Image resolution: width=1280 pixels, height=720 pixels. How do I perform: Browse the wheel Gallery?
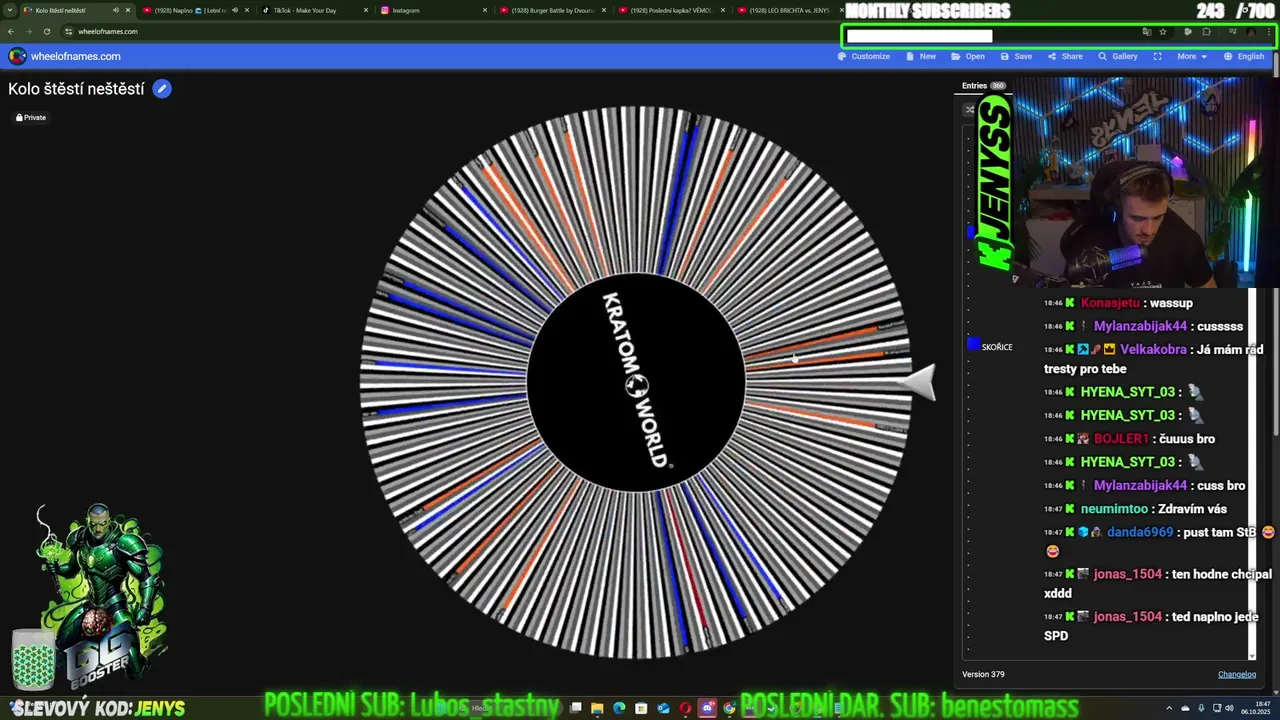click(x=1118, y=56)
